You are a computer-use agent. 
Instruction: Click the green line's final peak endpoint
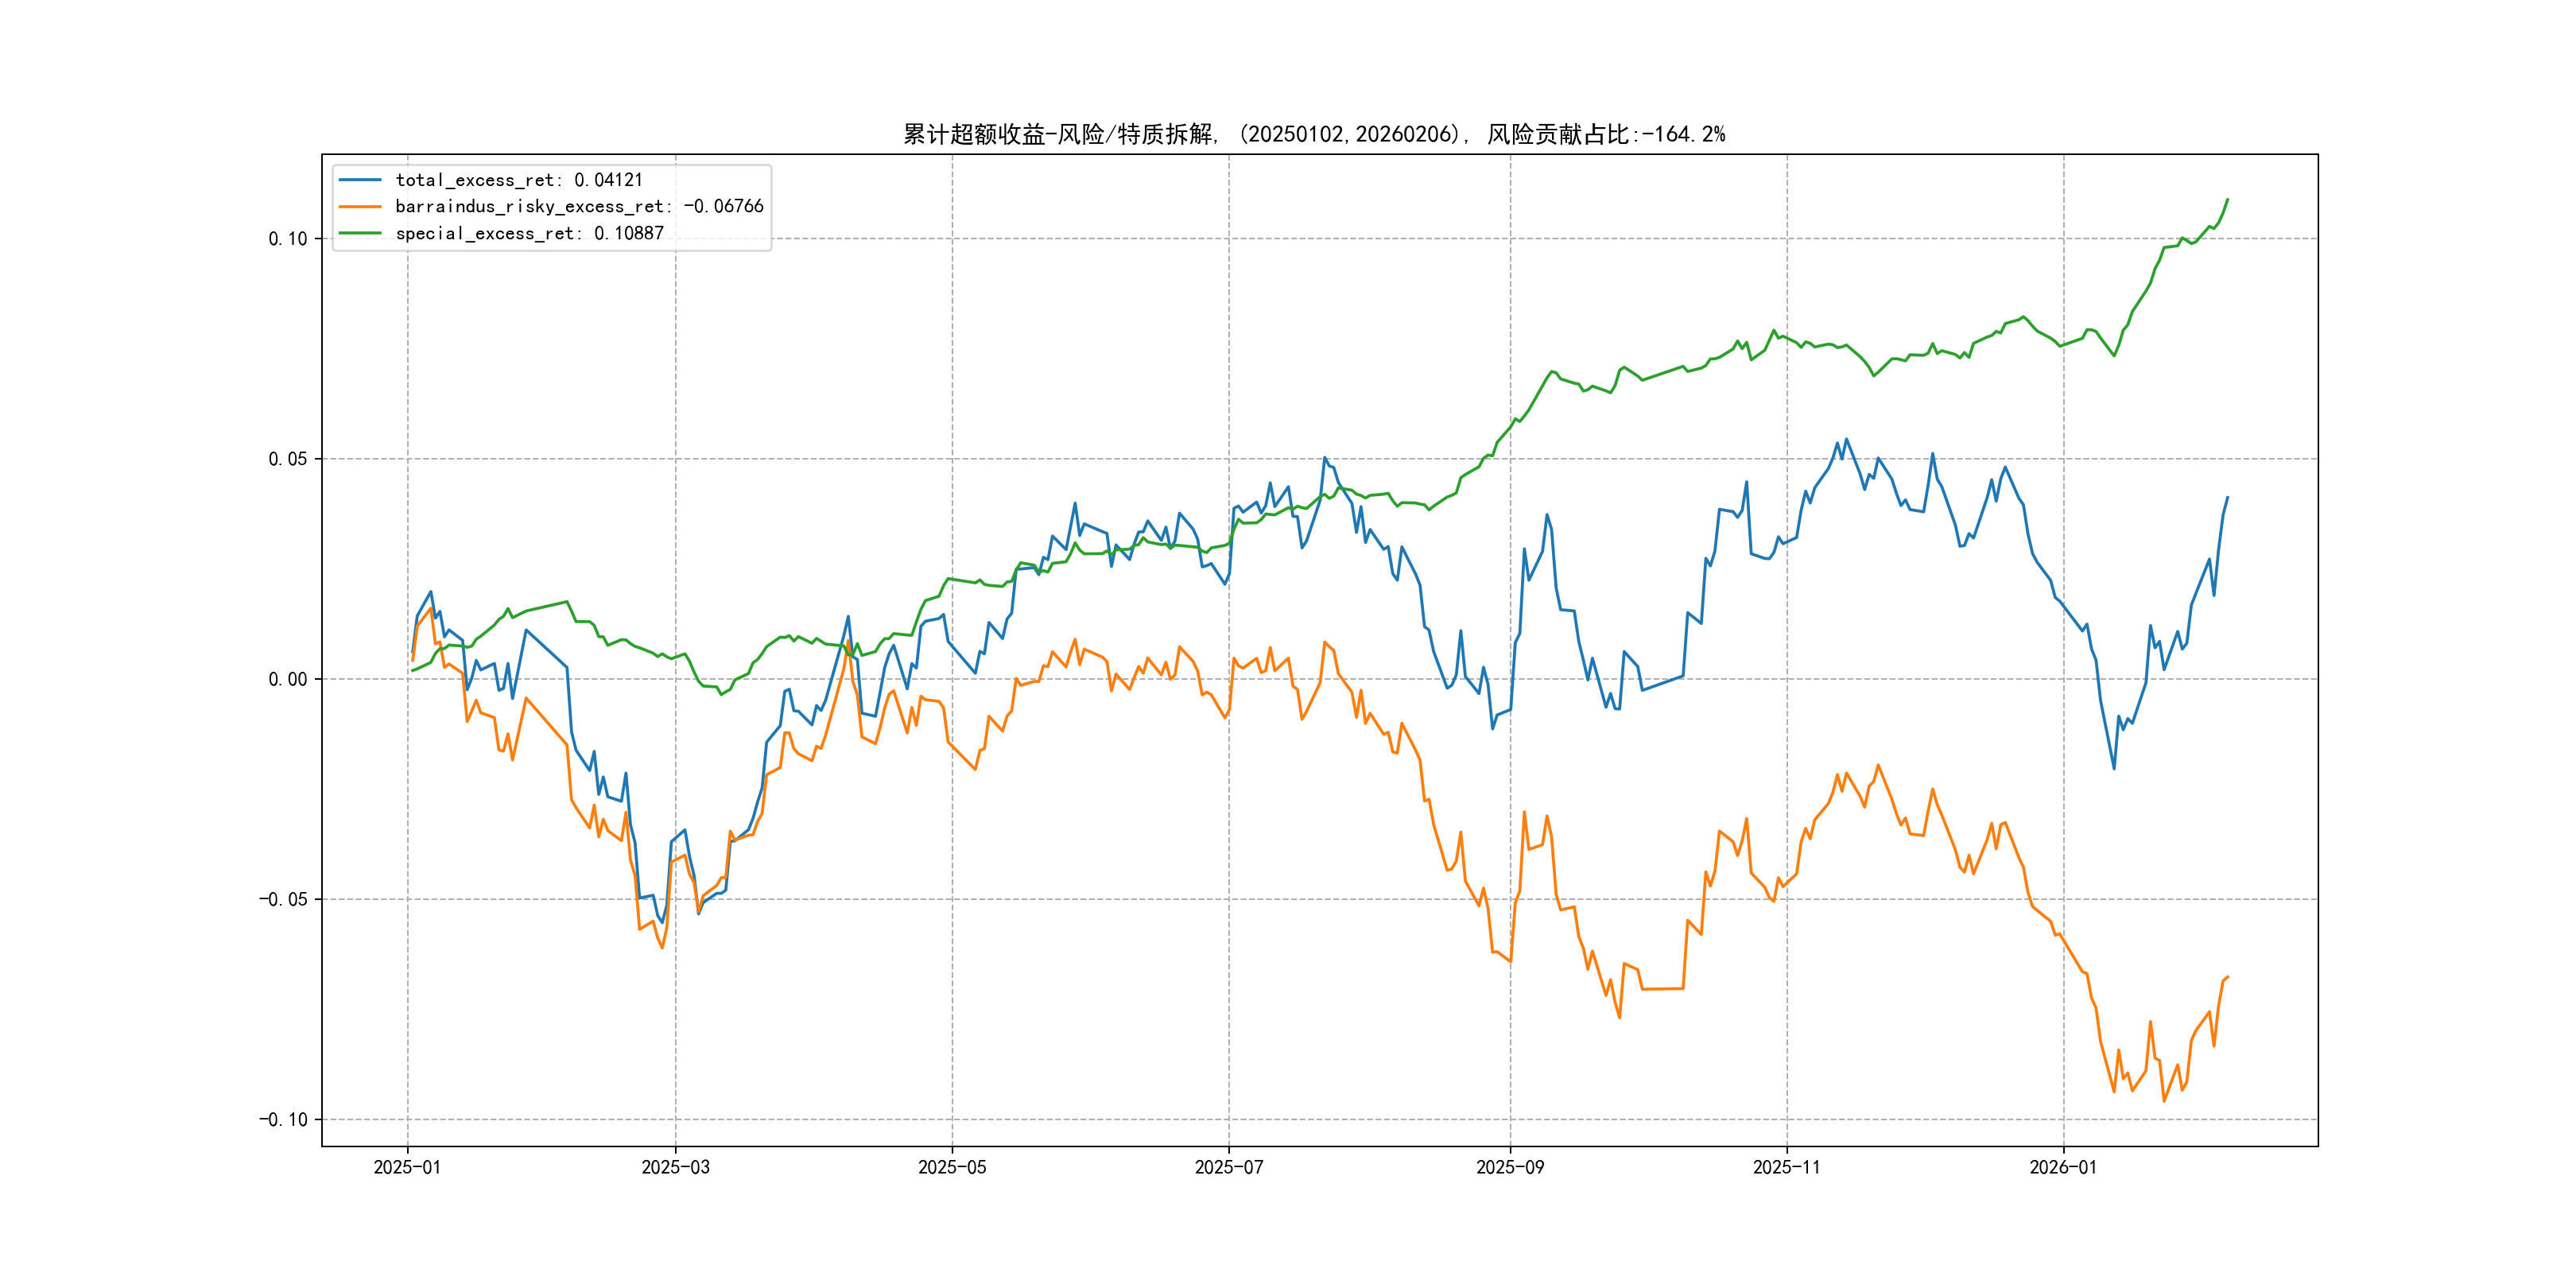[x=2227, y=200]
